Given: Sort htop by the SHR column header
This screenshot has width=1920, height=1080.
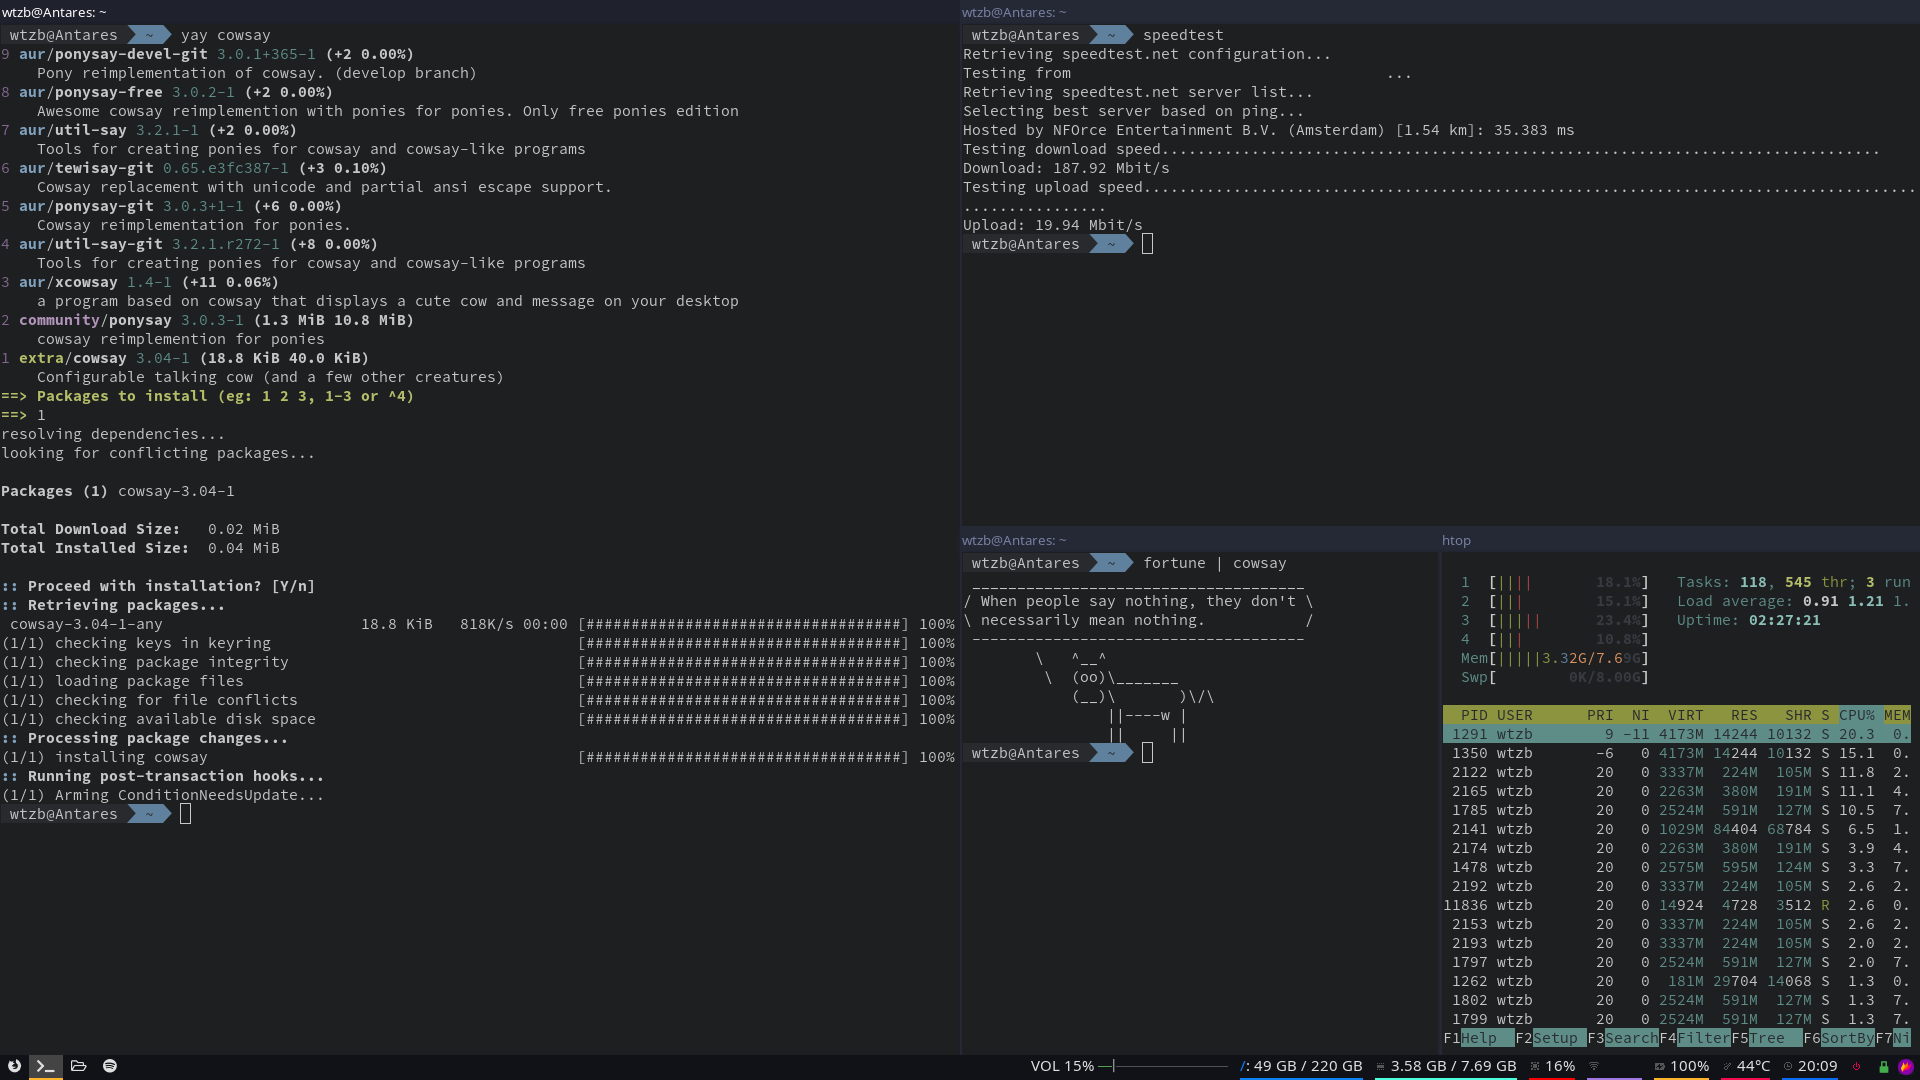Looking at the screenshot, I should coord(1798,715).
